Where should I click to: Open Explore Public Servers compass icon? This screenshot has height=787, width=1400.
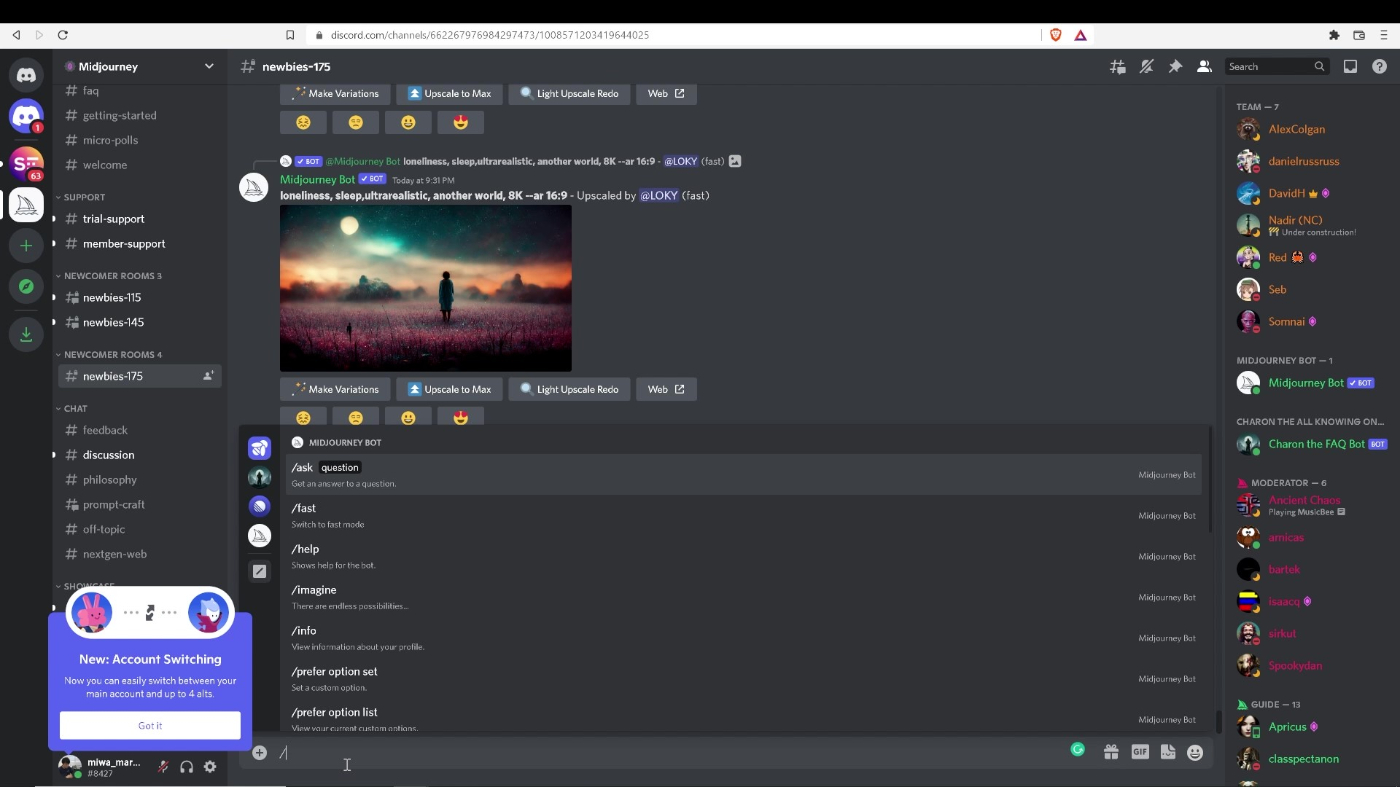pyautogui.click(x=26, y=286)
